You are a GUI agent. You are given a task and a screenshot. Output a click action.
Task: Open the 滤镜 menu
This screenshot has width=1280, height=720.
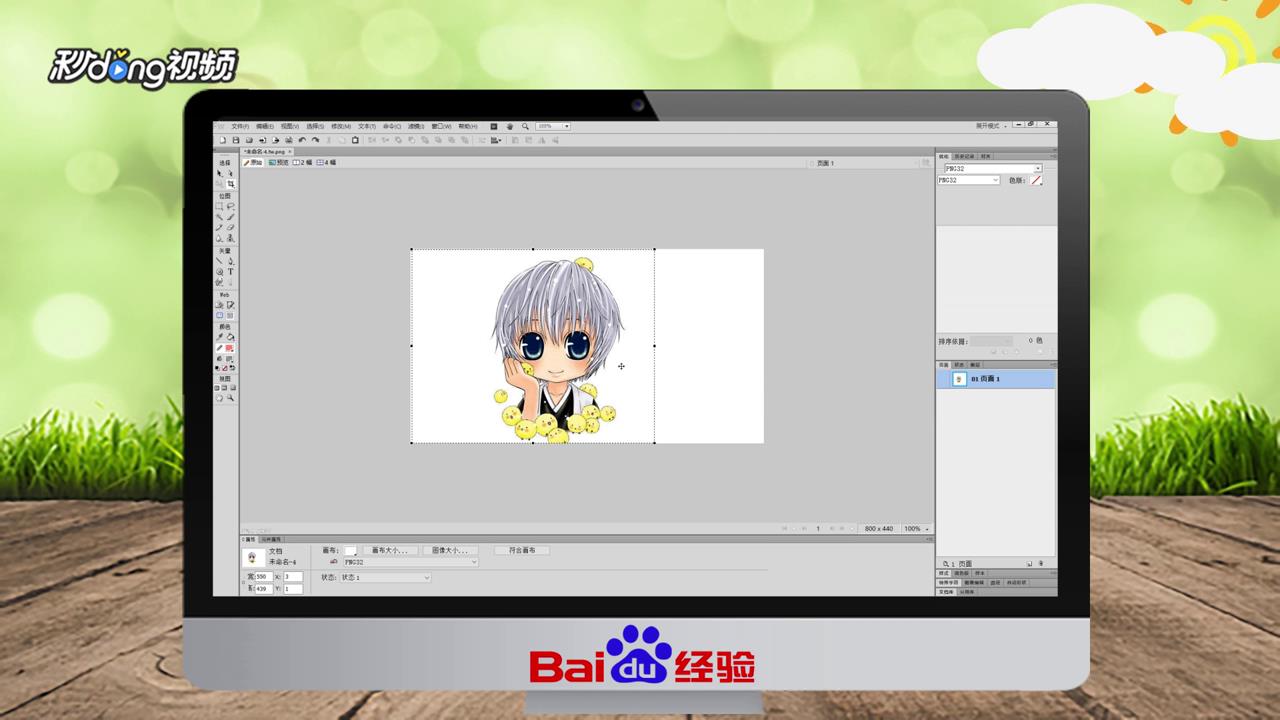click(416, 126)
